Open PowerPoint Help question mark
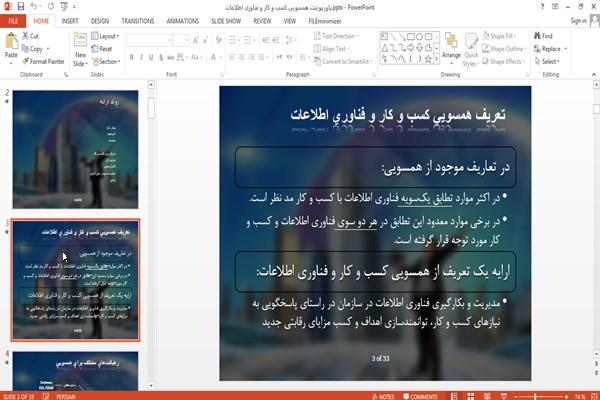Viewport: 600px width, 400px height. 542,7
